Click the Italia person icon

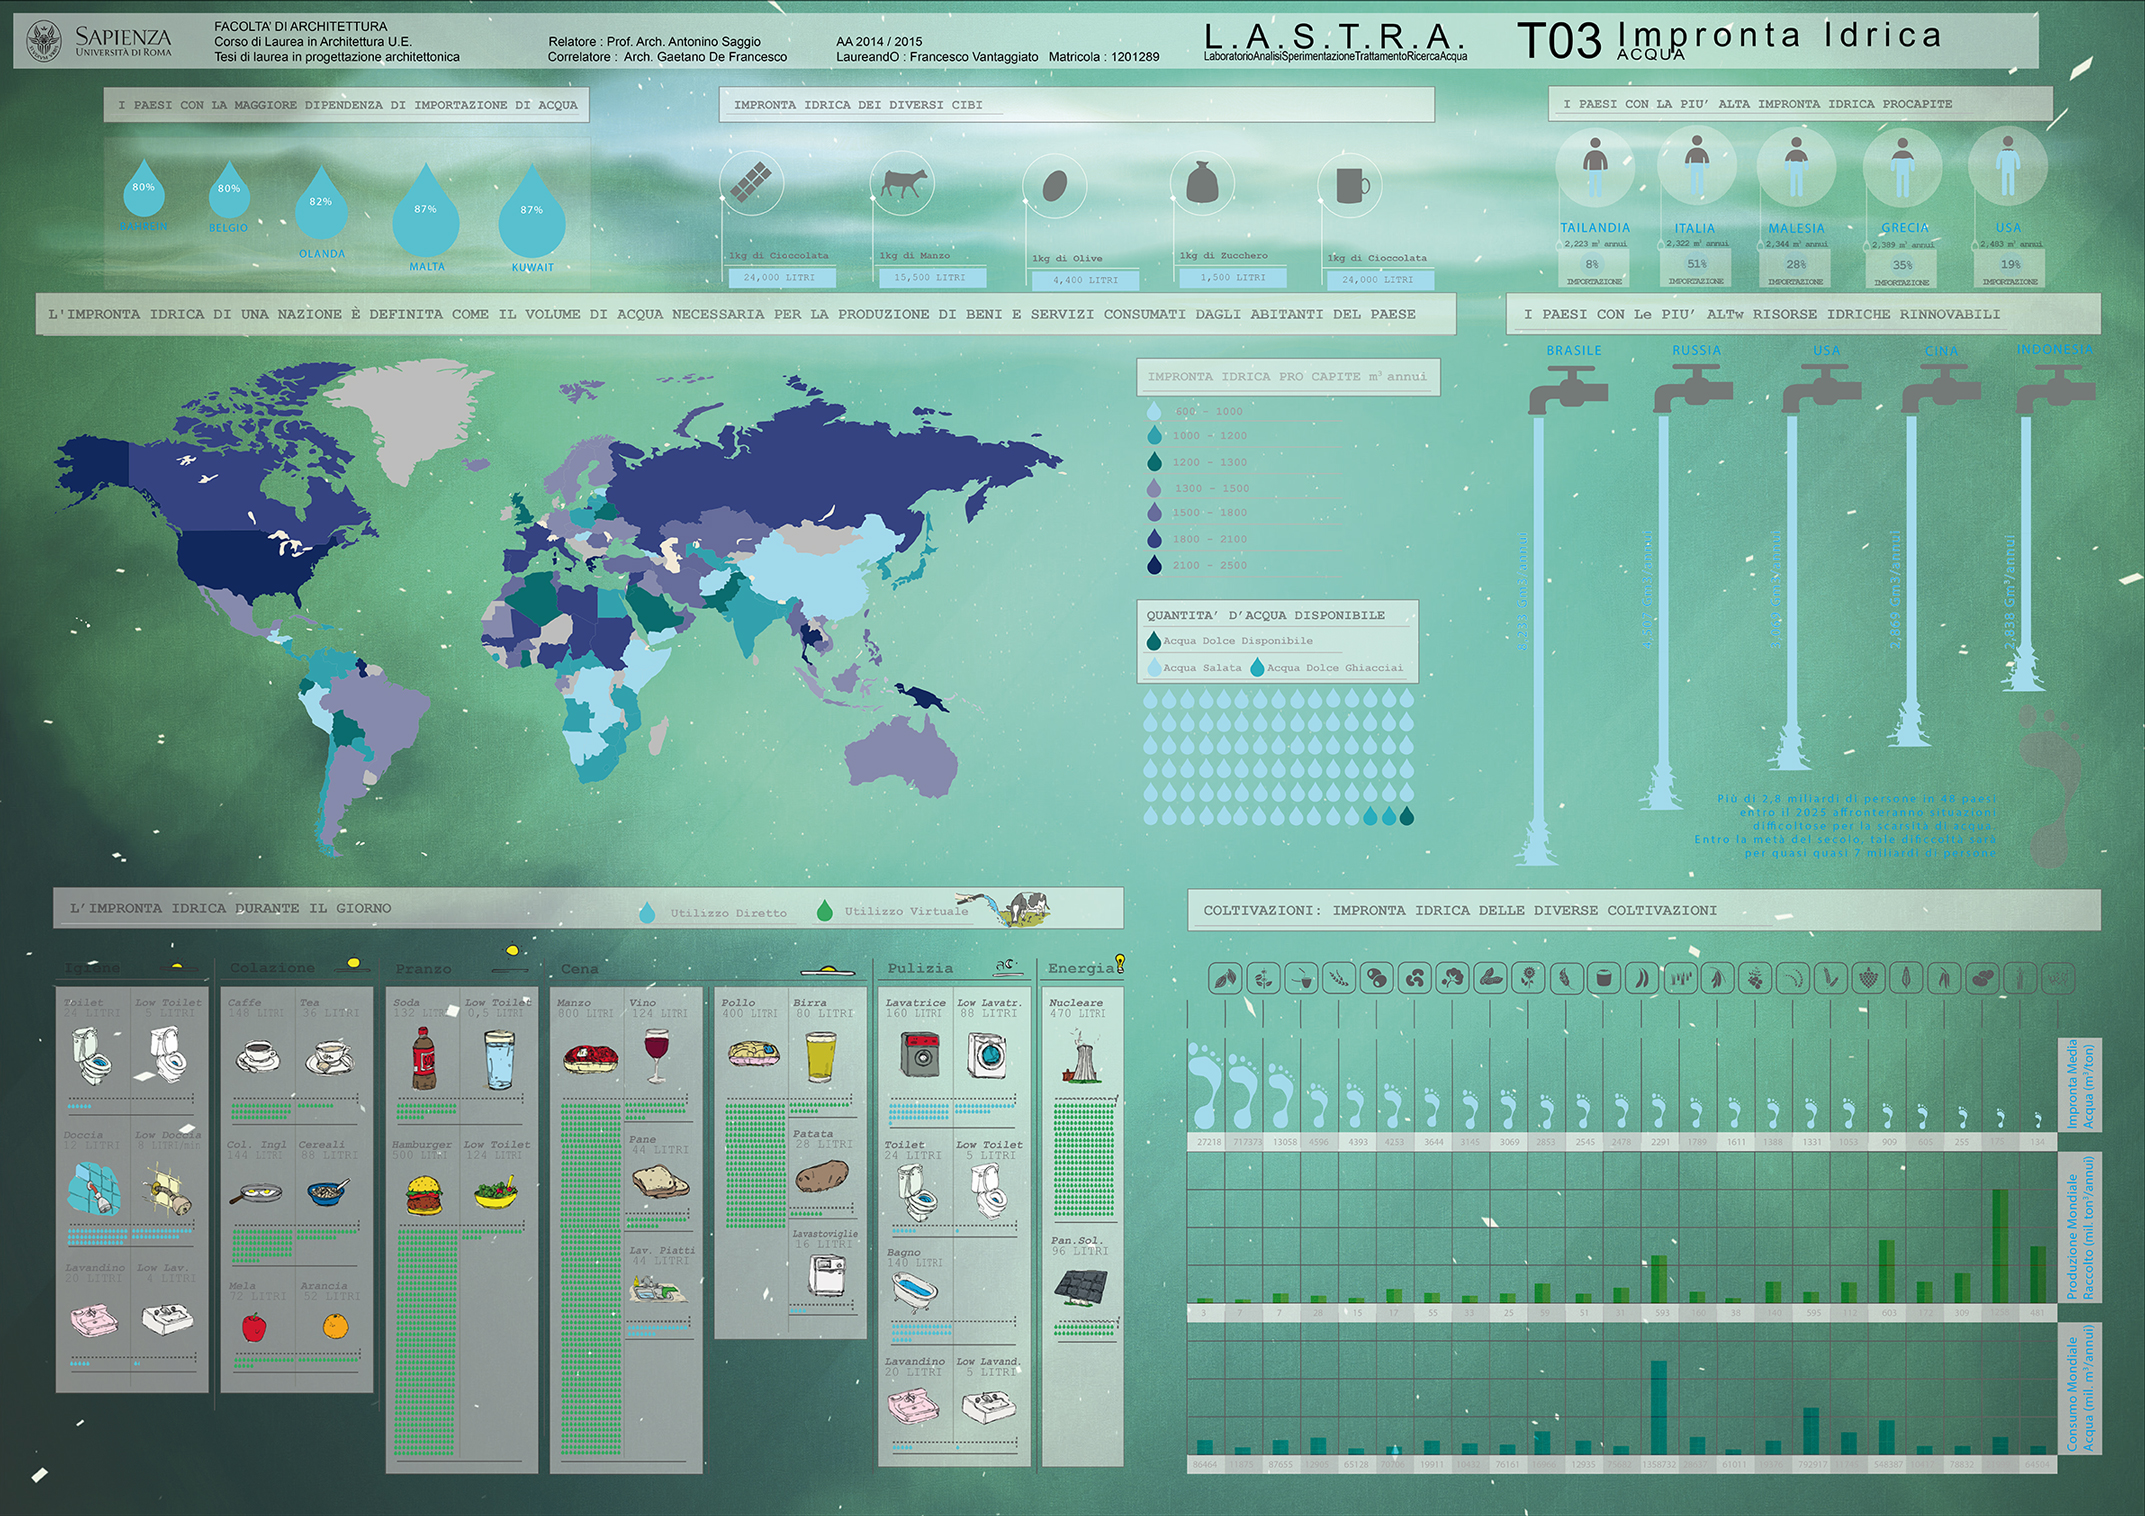point(1696,165)
